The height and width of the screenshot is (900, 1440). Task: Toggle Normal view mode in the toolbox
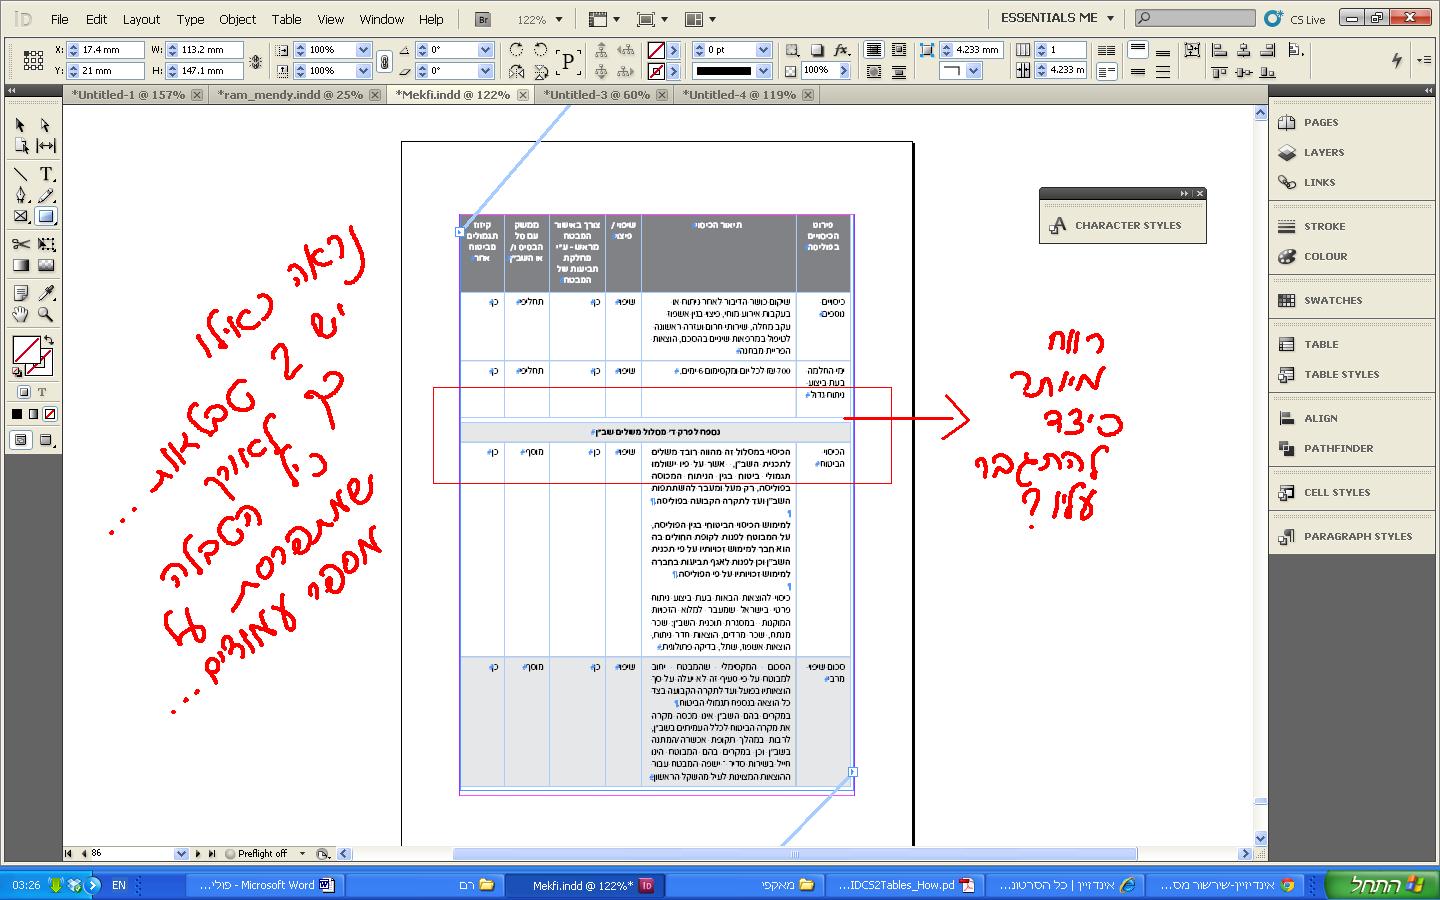click(20, 440)
